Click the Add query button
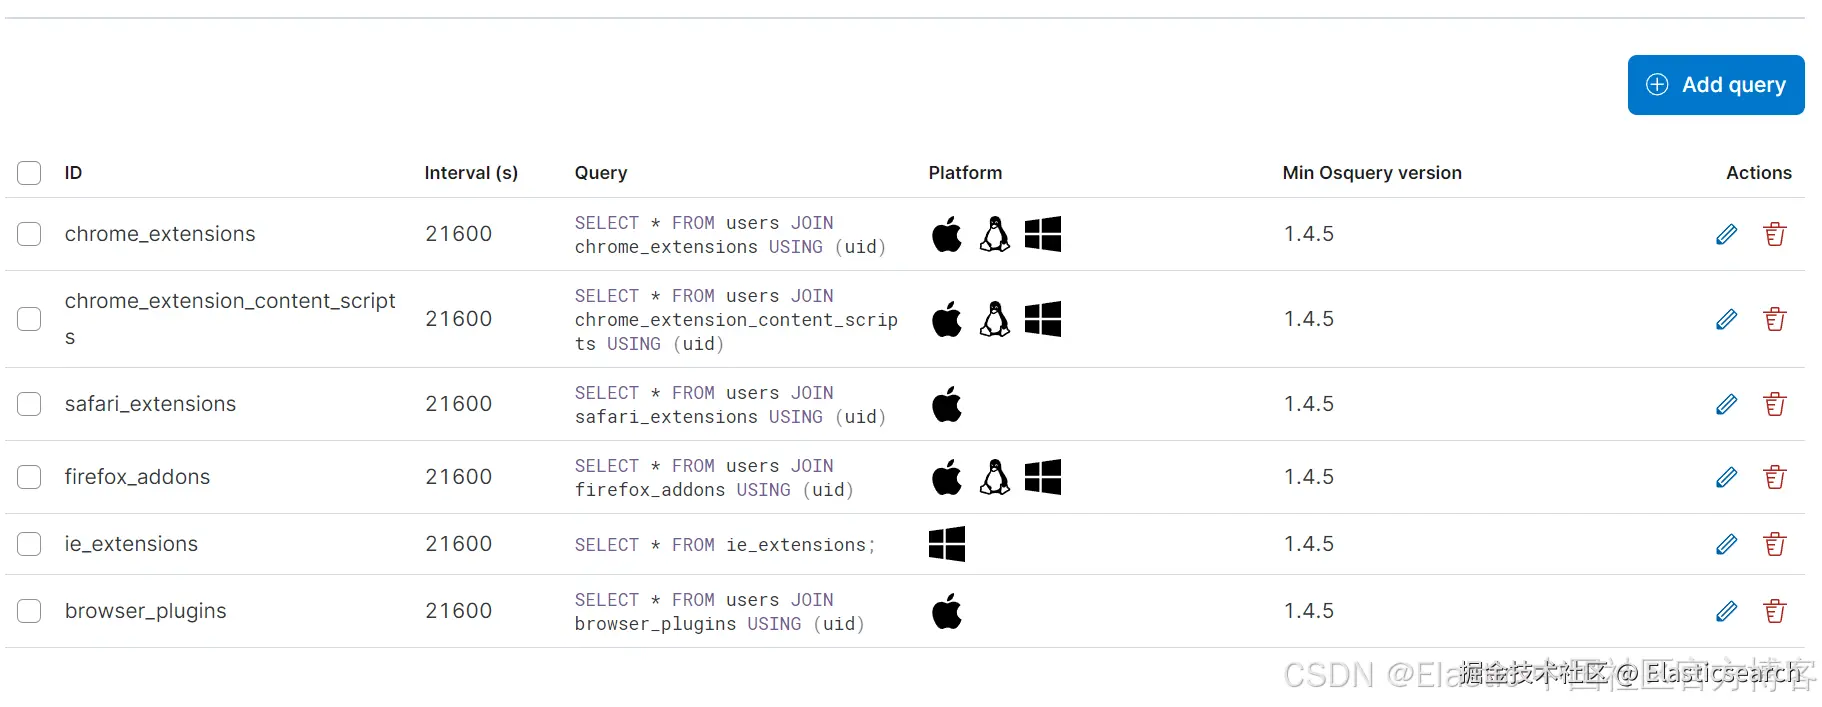 click(1715, 85)
